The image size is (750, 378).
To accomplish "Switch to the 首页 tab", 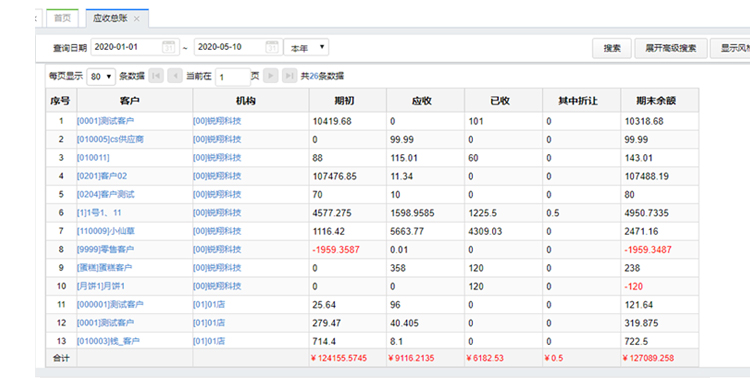I will (62, 18).
